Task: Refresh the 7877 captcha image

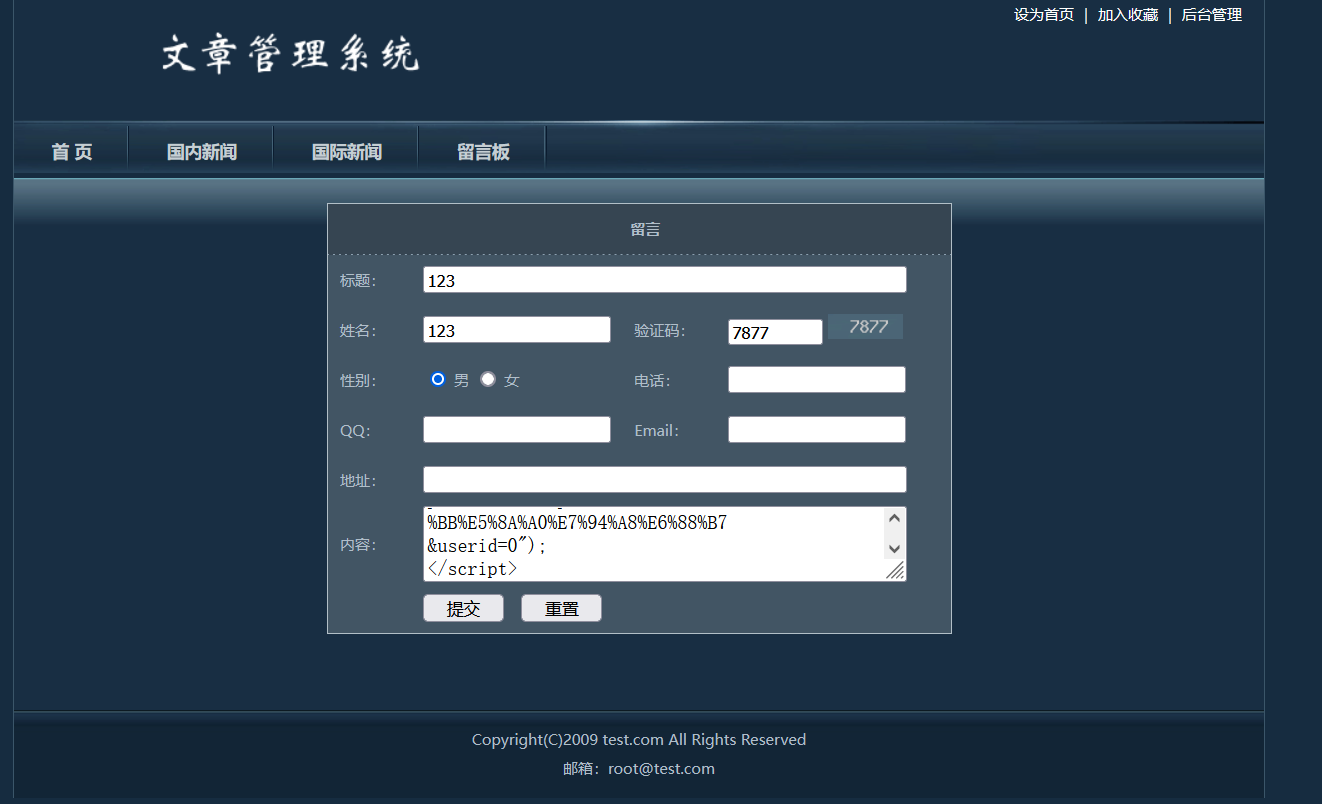Action: tap(865, 326)
